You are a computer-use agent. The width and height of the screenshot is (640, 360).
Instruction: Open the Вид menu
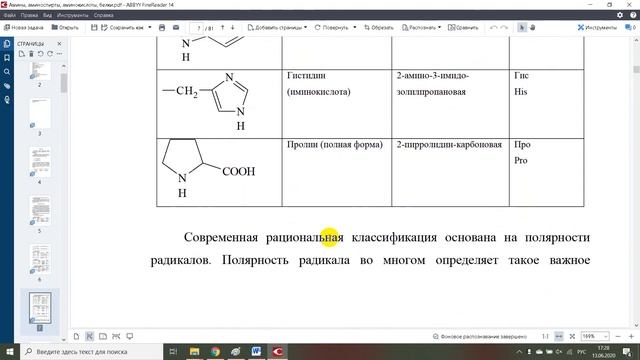tap(47, 16)
